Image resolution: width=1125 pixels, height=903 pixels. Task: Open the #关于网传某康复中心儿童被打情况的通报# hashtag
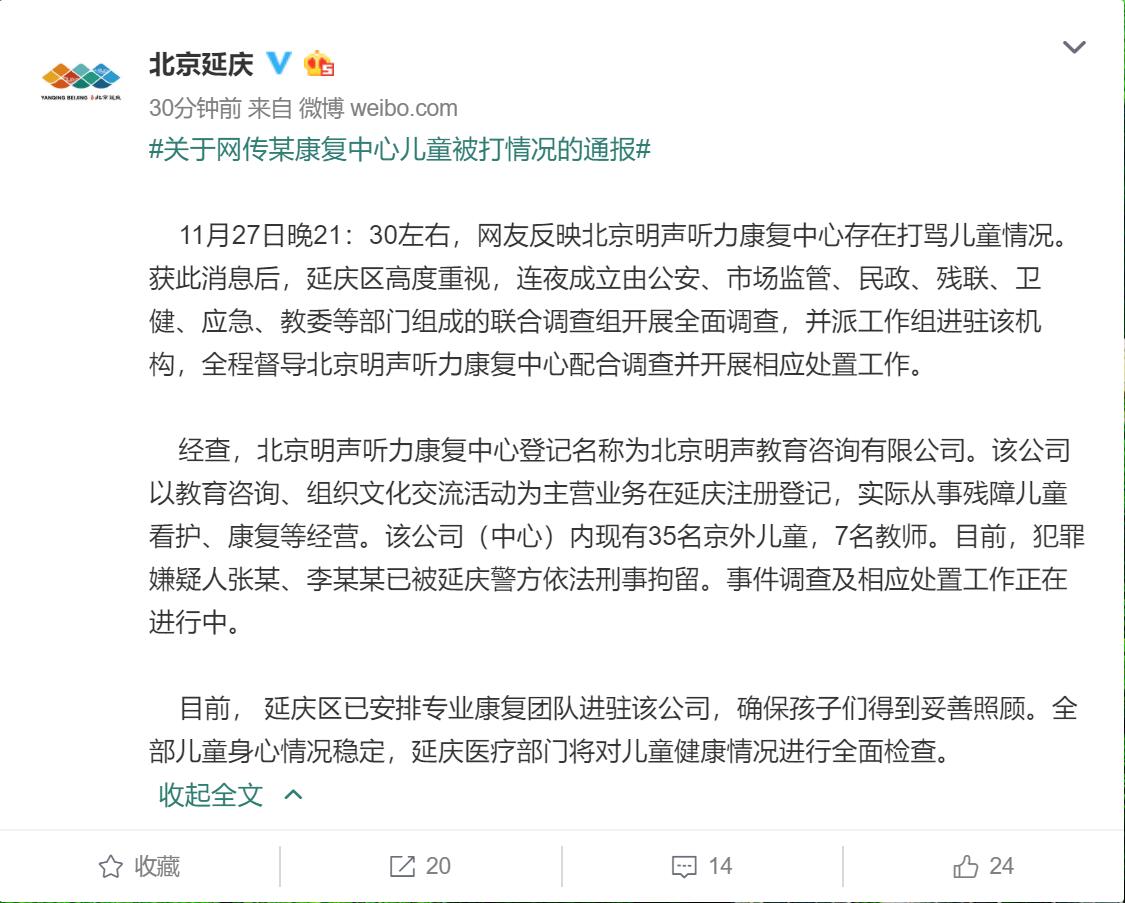[400, 151]
